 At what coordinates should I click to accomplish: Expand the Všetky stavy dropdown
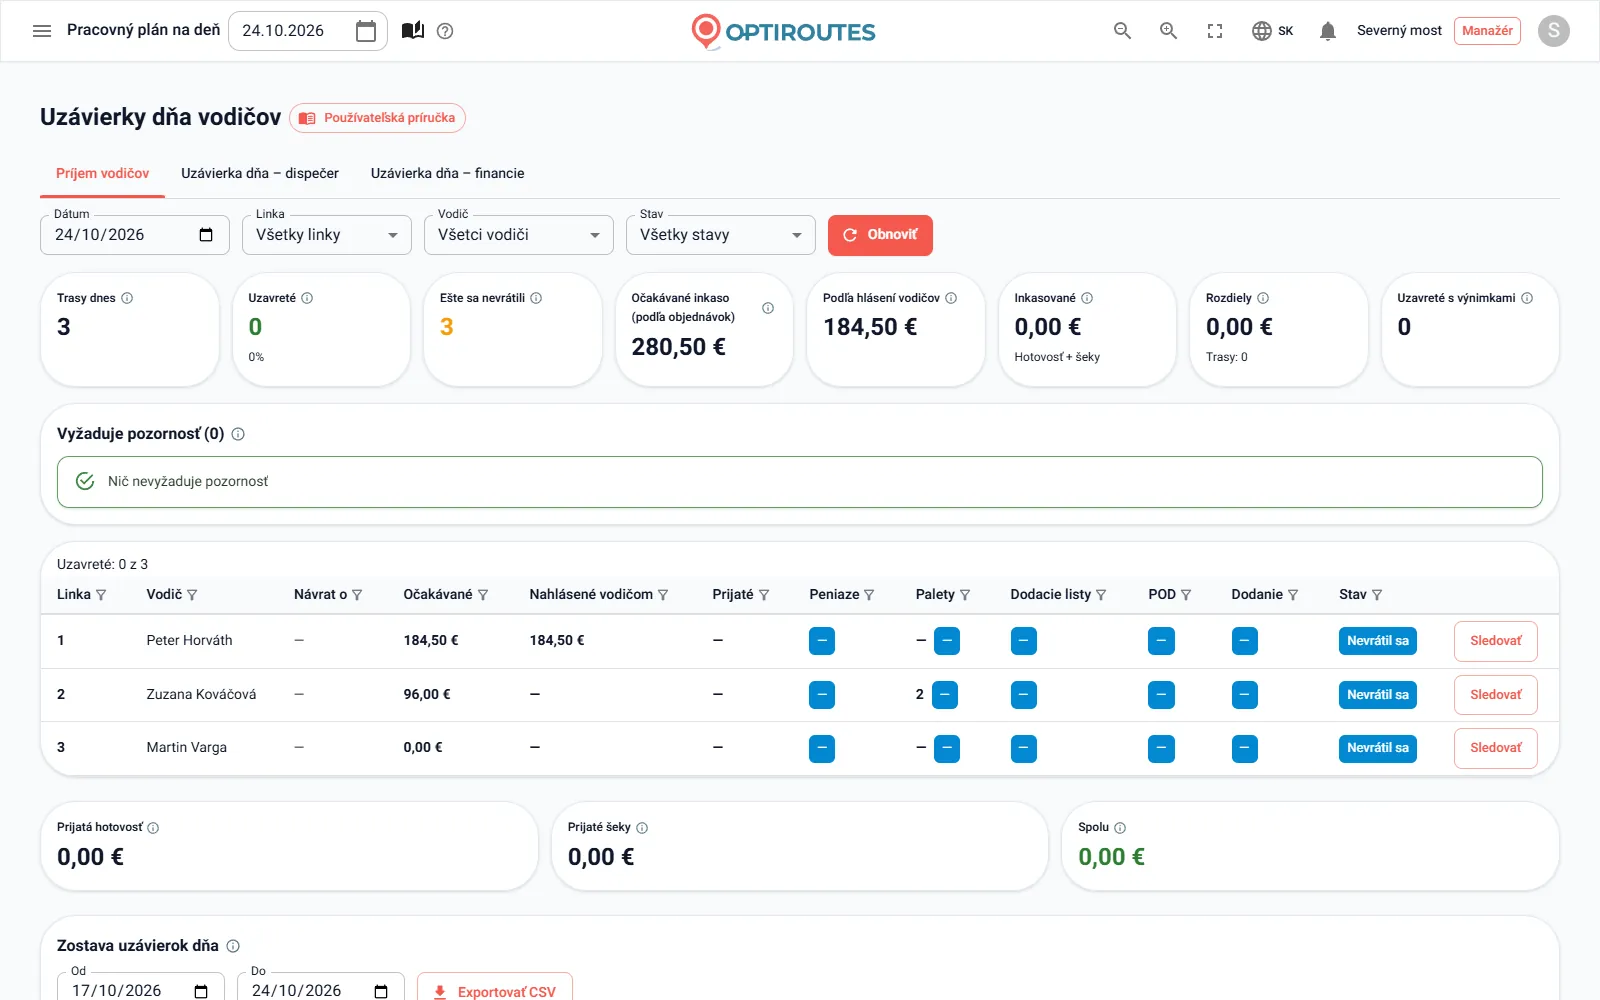(x=721, y=235)
